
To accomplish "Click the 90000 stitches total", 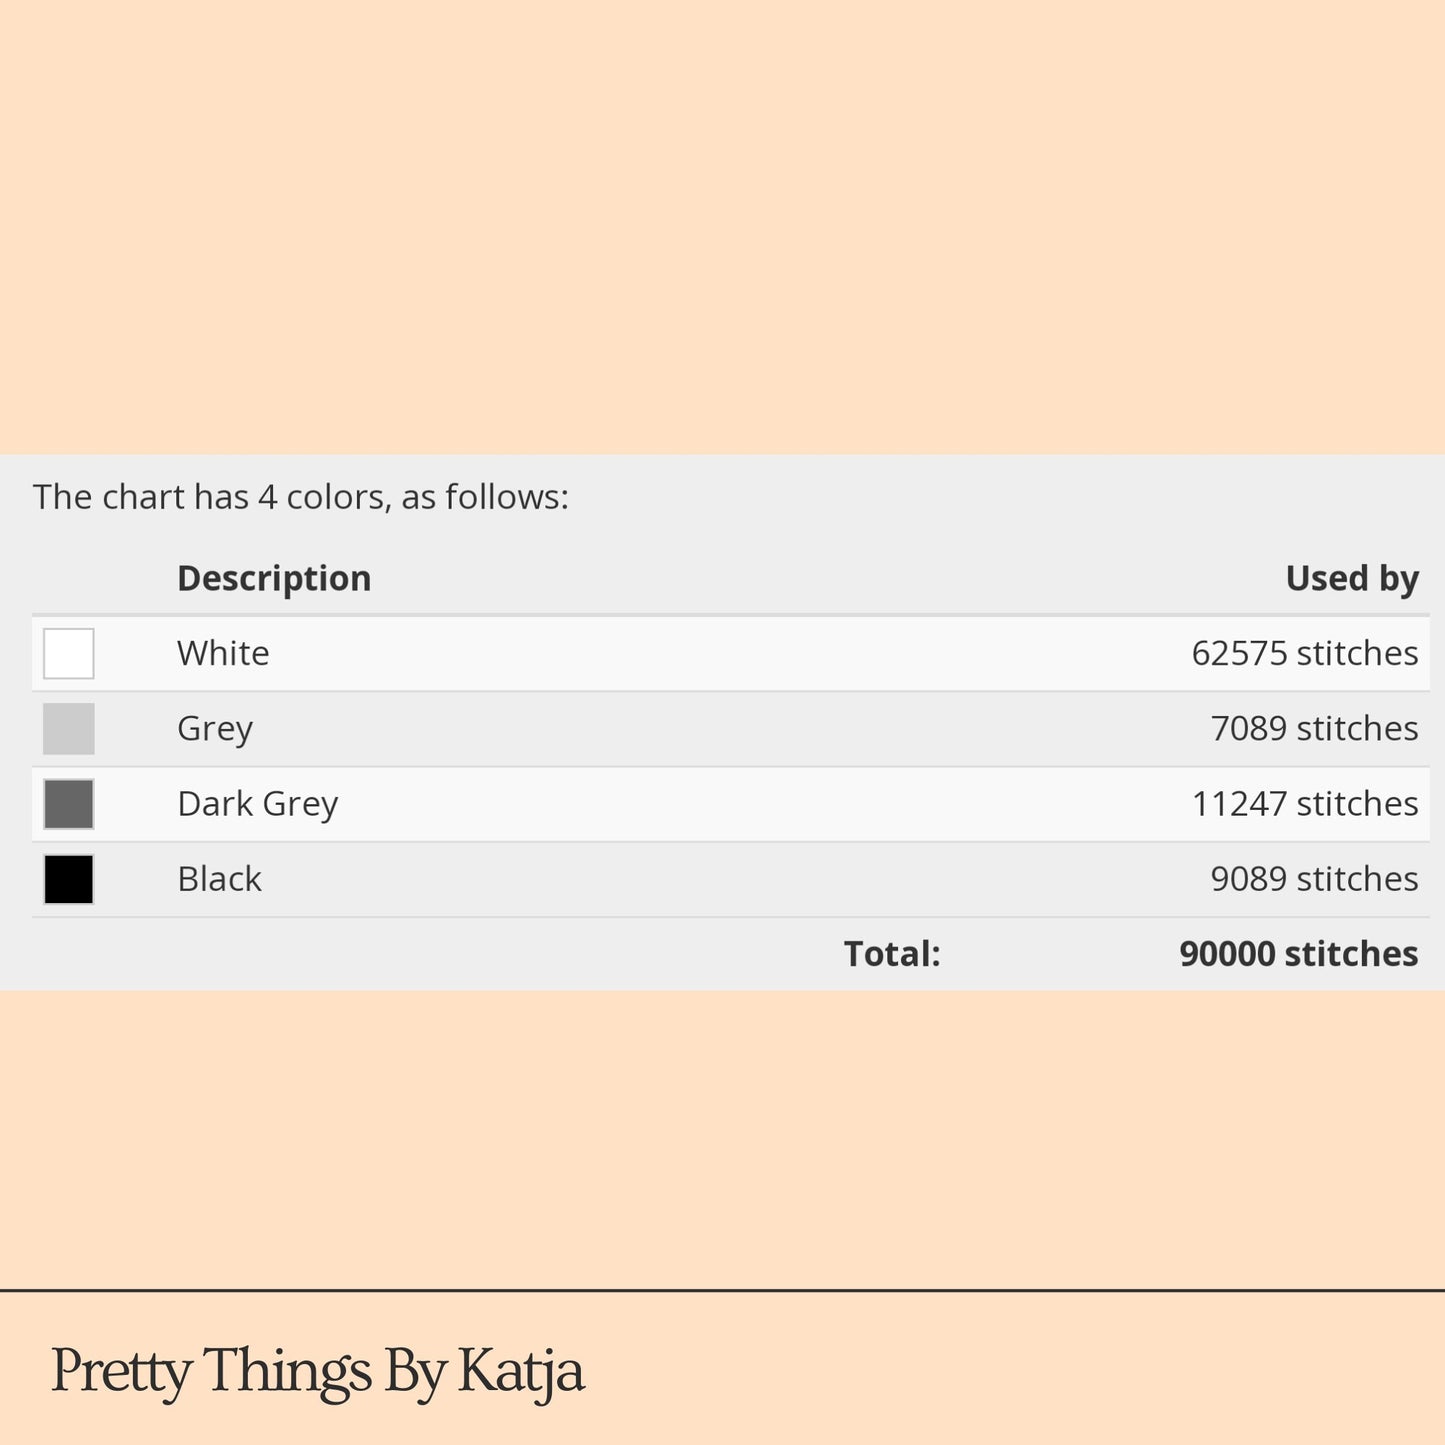I will coord(1299,954).
